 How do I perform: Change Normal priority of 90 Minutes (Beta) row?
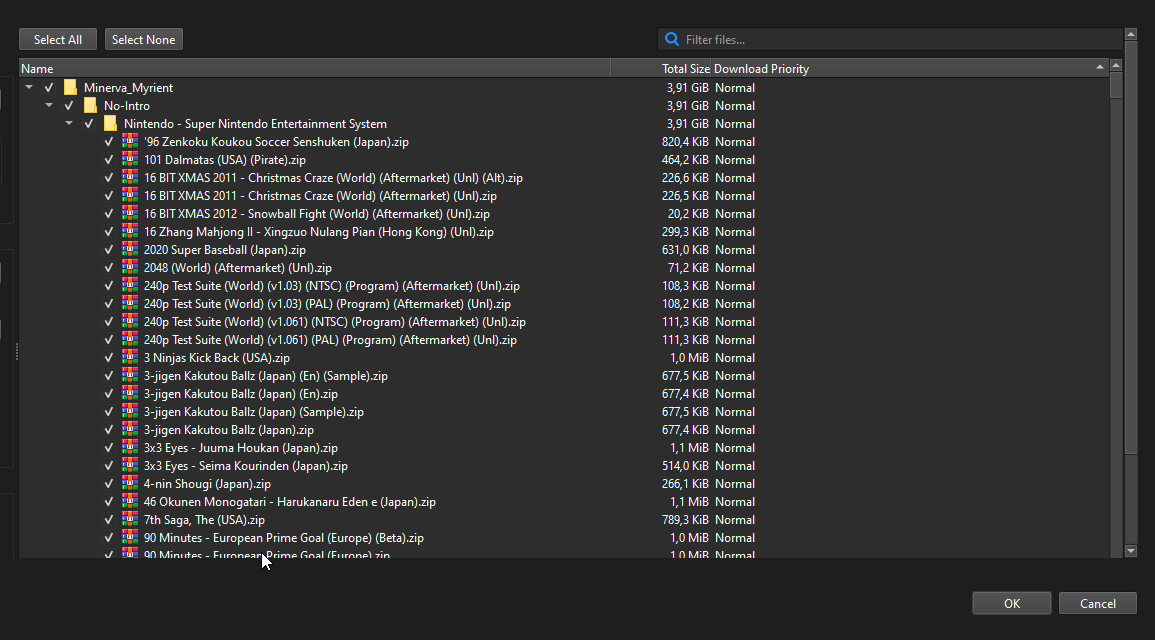tap(734, 538)
